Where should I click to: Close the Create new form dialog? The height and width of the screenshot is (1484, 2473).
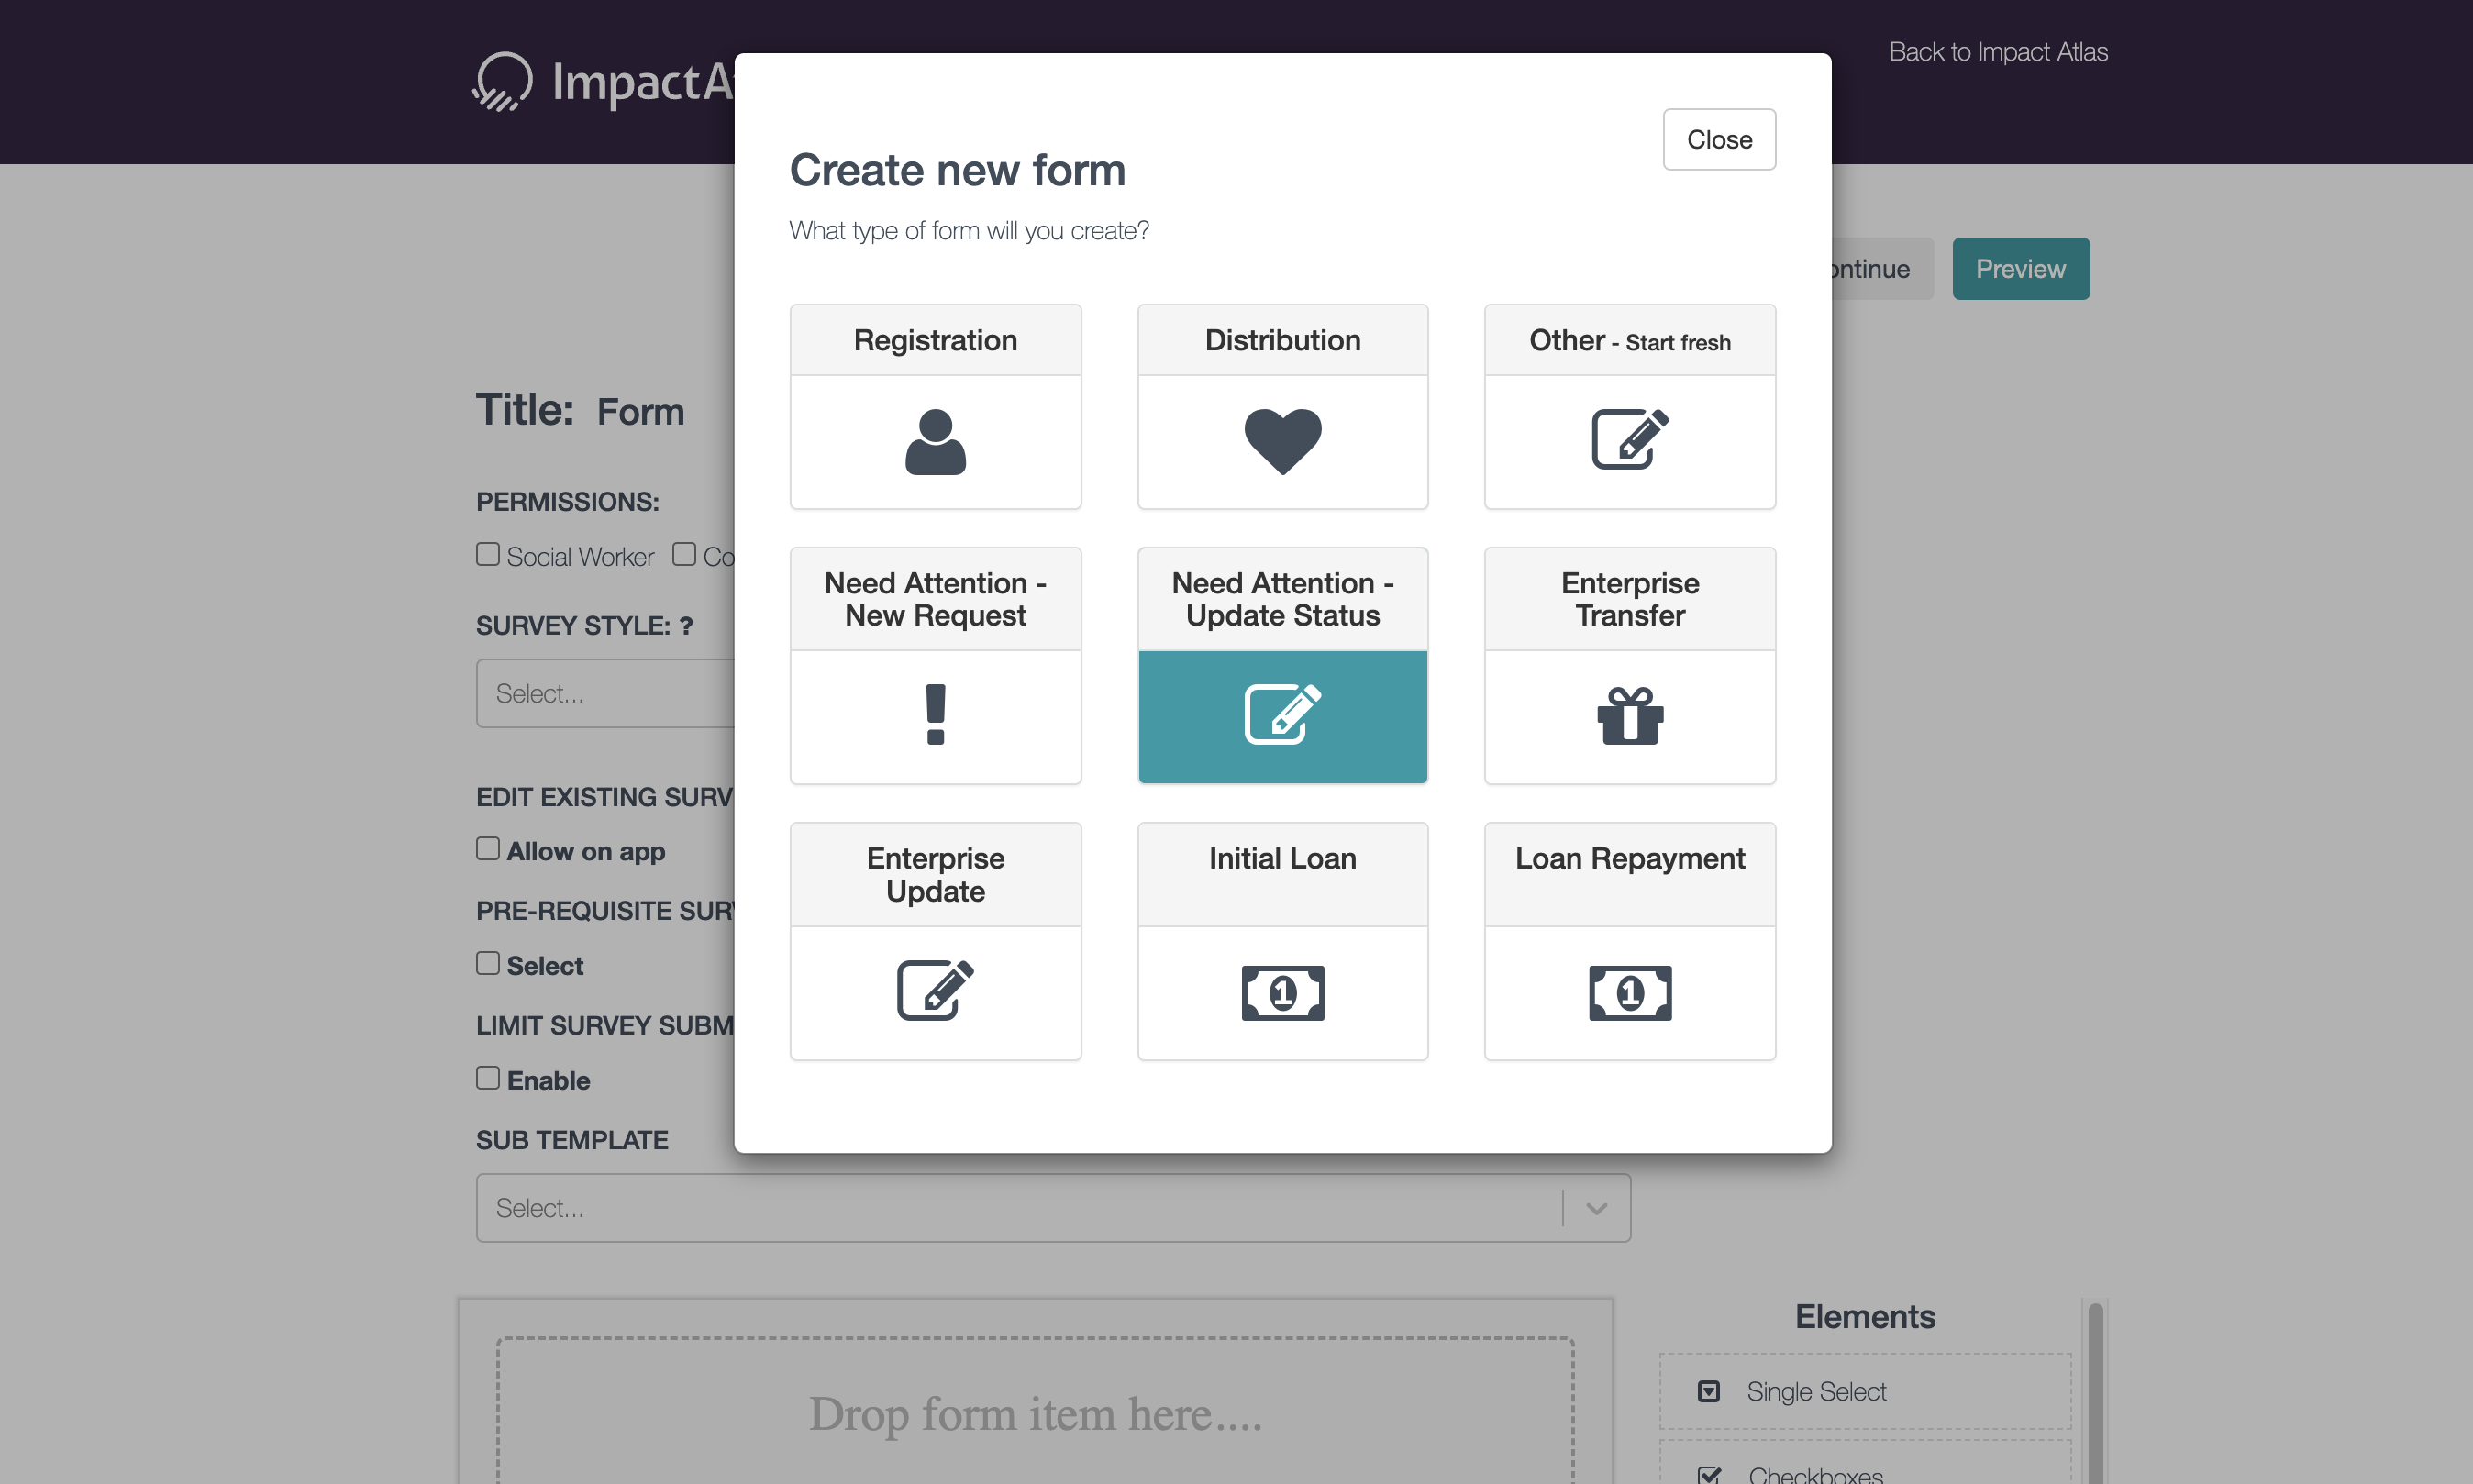1718,140
